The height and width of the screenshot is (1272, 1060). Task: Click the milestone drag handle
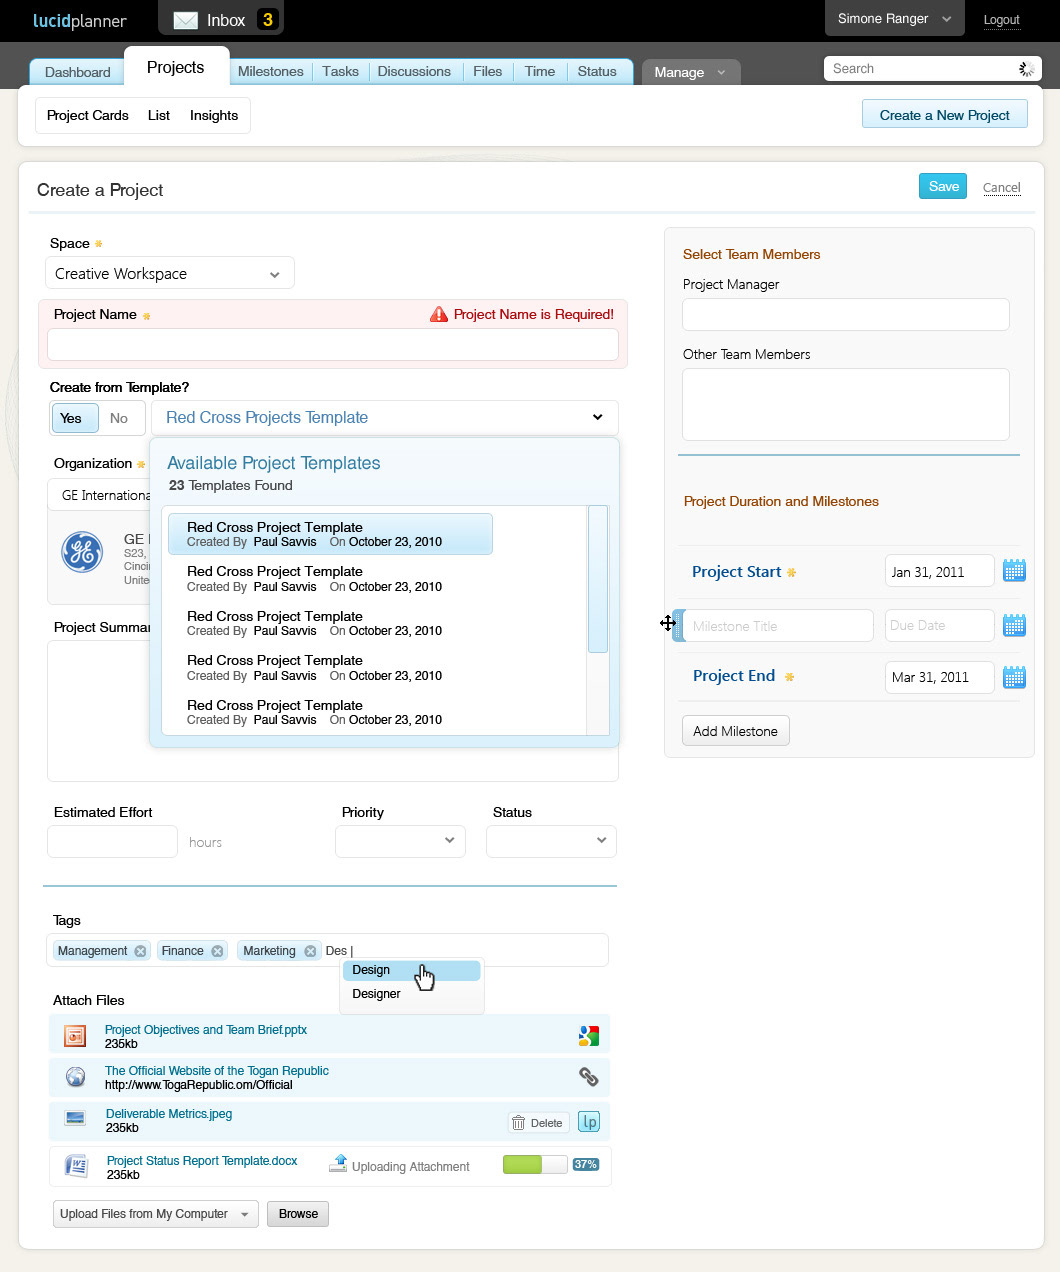(678, 625)
